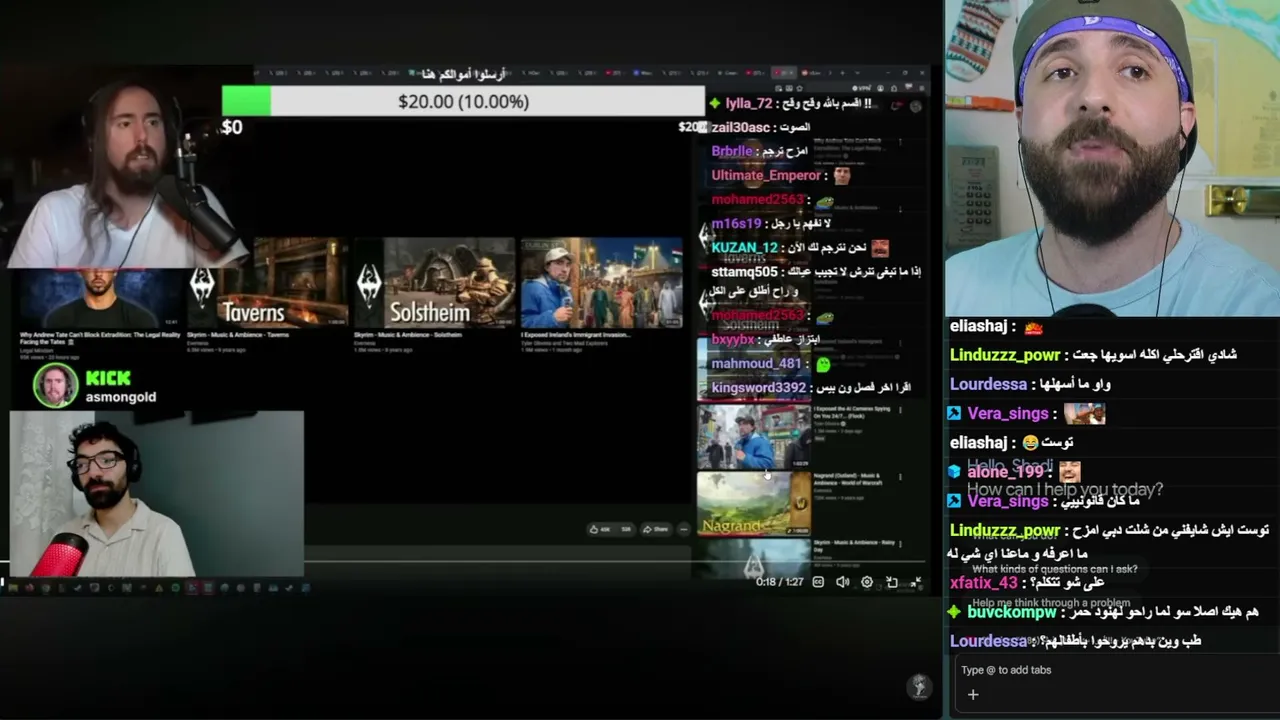
Task: Mute the video with the speaker icon
Action: (842, 582)
